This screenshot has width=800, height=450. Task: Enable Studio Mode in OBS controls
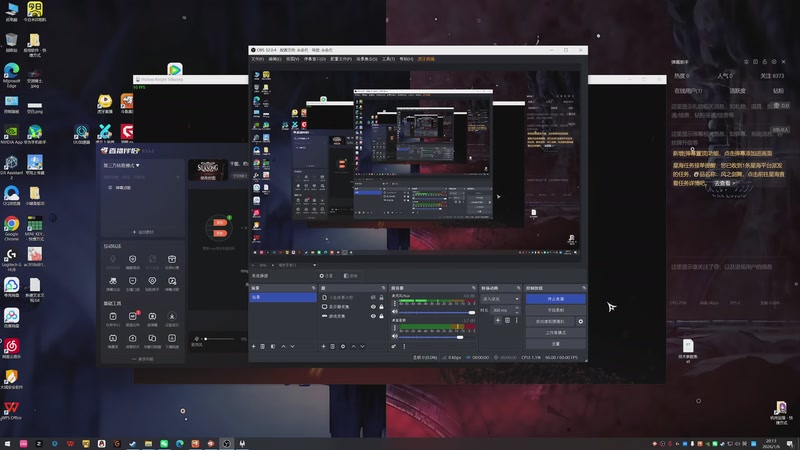[x=556, y=333]
